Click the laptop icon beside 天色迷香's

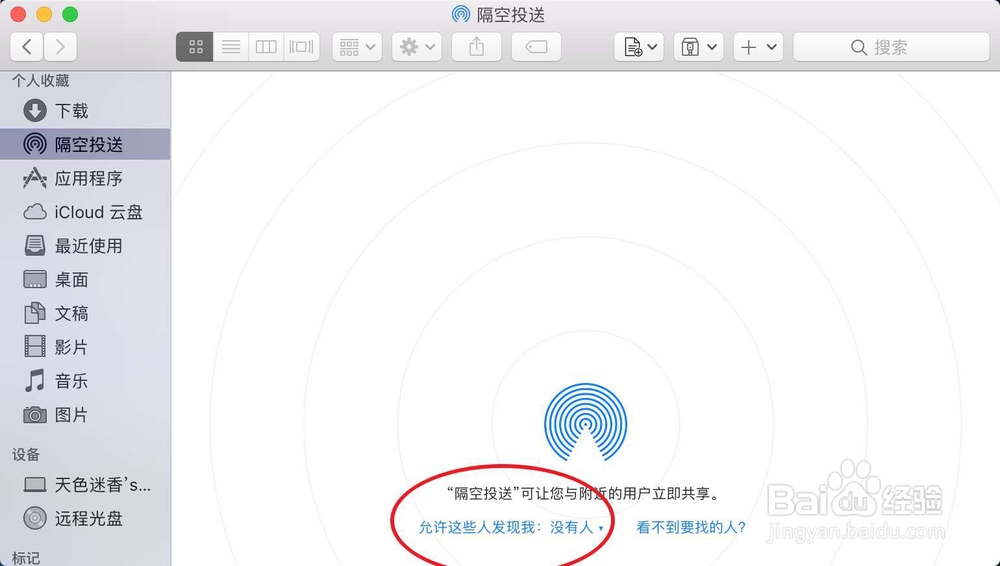(34, 486)
